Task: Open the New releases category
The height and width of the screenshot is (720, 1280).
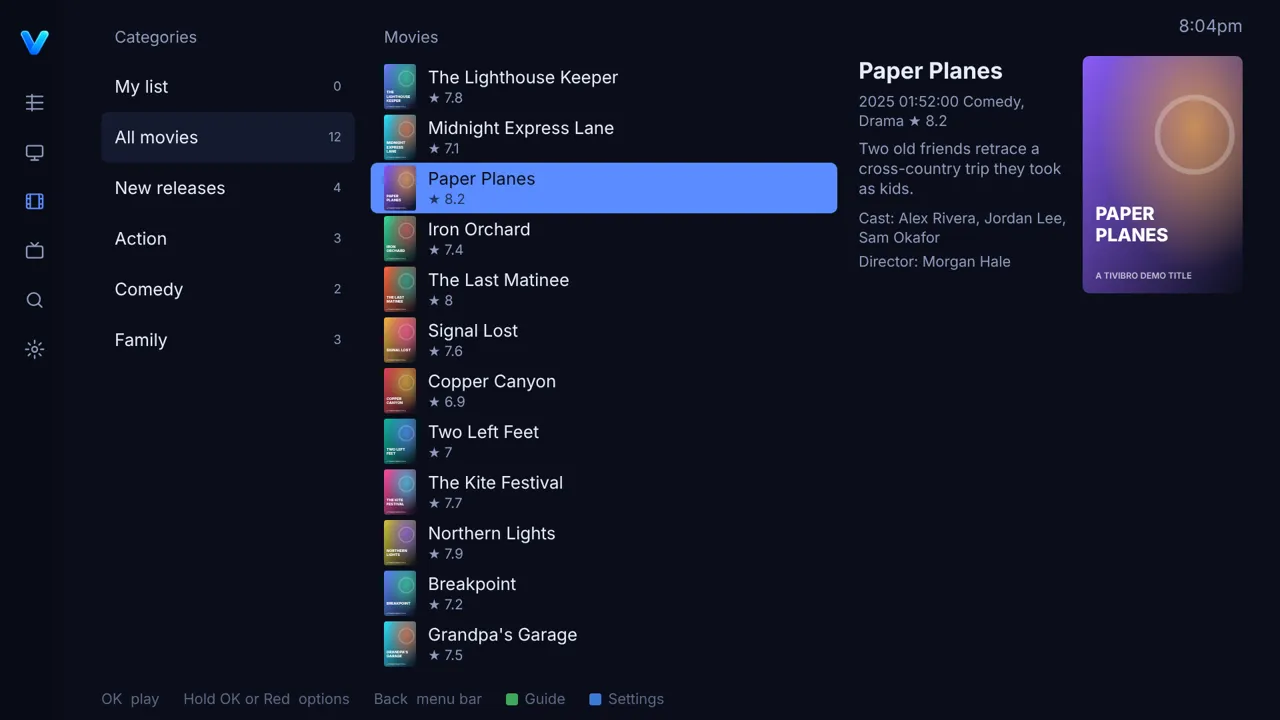Action: (228, 188)
